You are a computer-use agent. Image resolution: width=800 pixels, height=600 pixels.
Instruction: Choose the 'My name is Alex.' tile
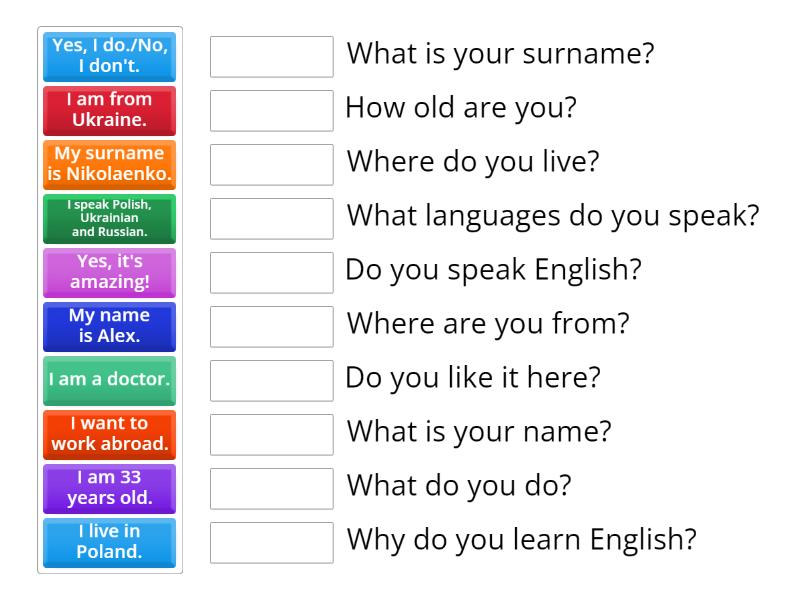tap(110, 327)
